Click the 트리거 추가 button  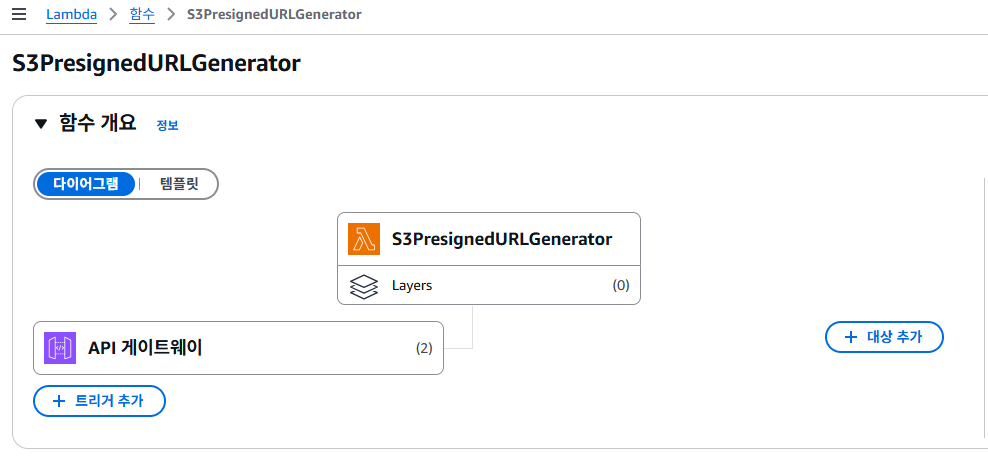[x=99, y=401]
